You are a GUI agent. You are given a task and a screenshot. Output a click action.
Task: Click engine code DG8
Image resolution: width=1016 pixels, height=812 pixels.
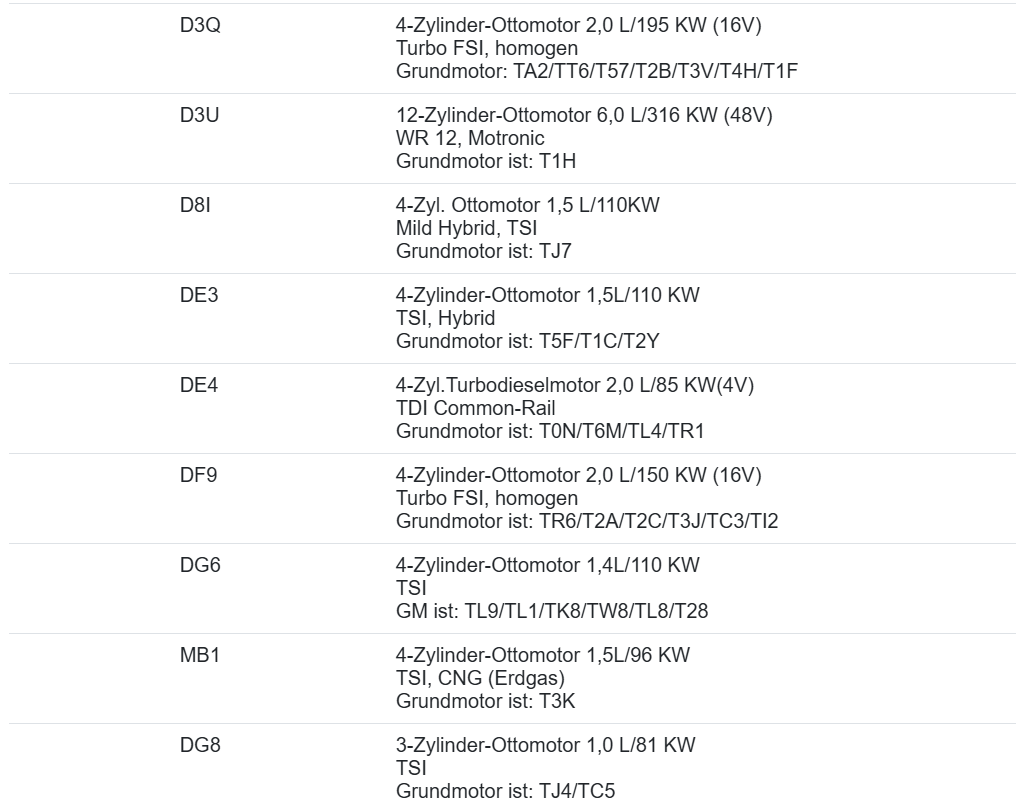pyautogui.click(x=200, y=745)
